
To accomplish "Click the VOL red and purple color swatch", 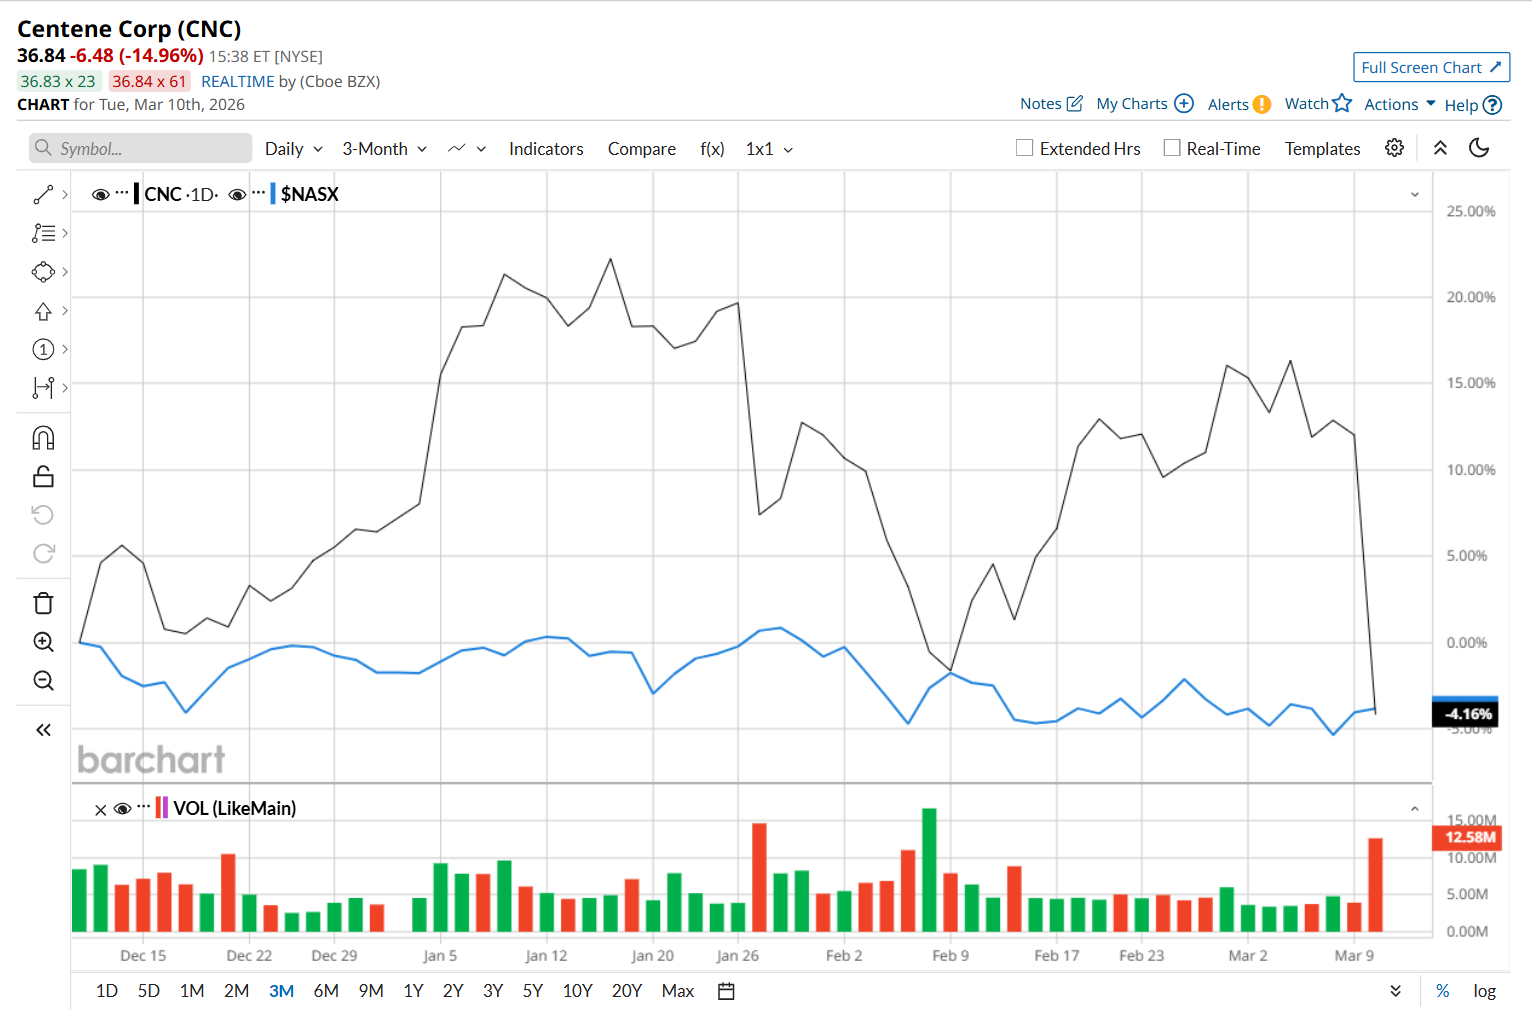I will (x=162, y=808).
